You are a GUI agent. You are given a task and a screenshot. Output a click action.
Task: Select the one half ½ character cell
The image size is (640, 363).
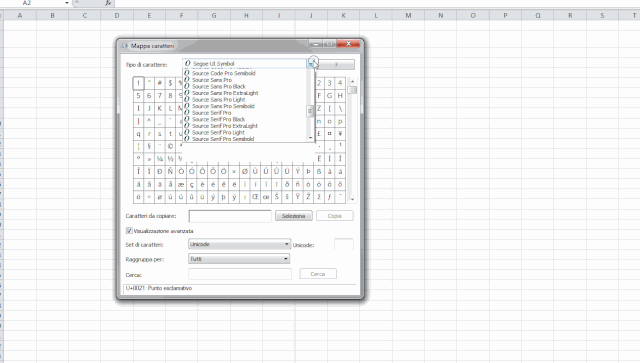click(170, 158)
